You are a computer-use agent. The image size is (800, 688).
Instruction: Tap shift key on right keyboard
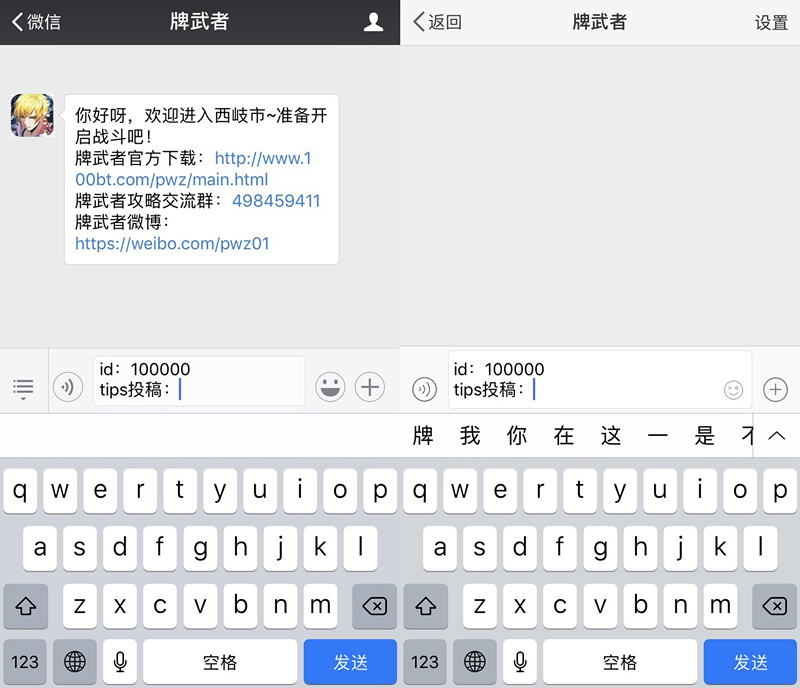click(x=426, y=606)
